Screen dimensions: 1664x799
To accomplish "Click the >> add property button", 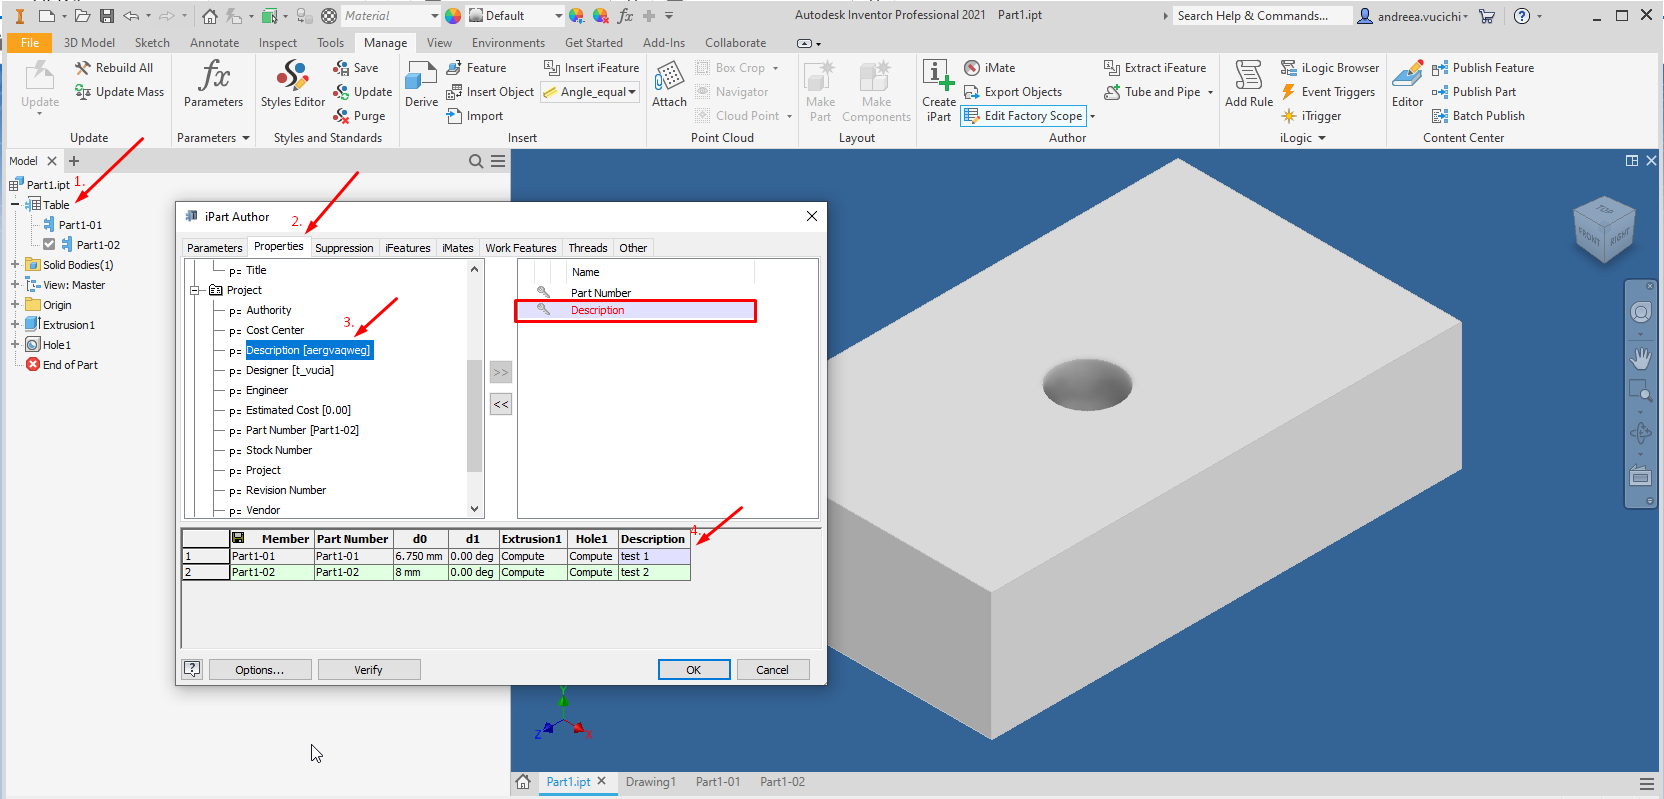I will [501, 372].
